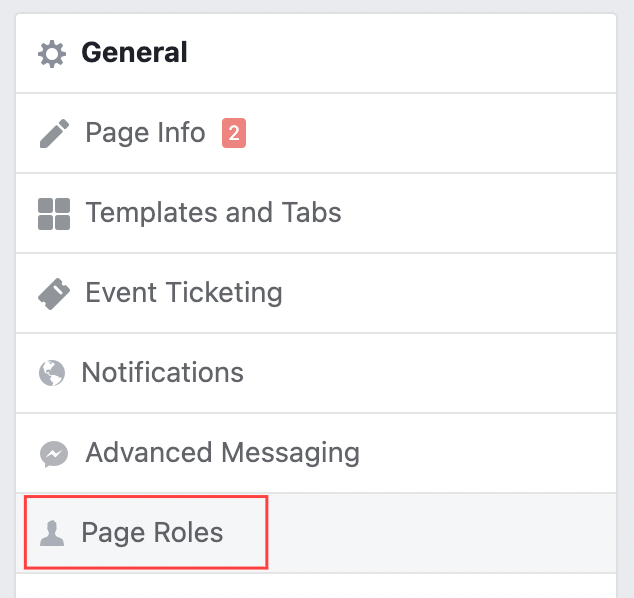Image resolution: width=634 pixels, height=598 pixels.
Task: Click the pencil icon for Page Info
Action: coord(54,133)
